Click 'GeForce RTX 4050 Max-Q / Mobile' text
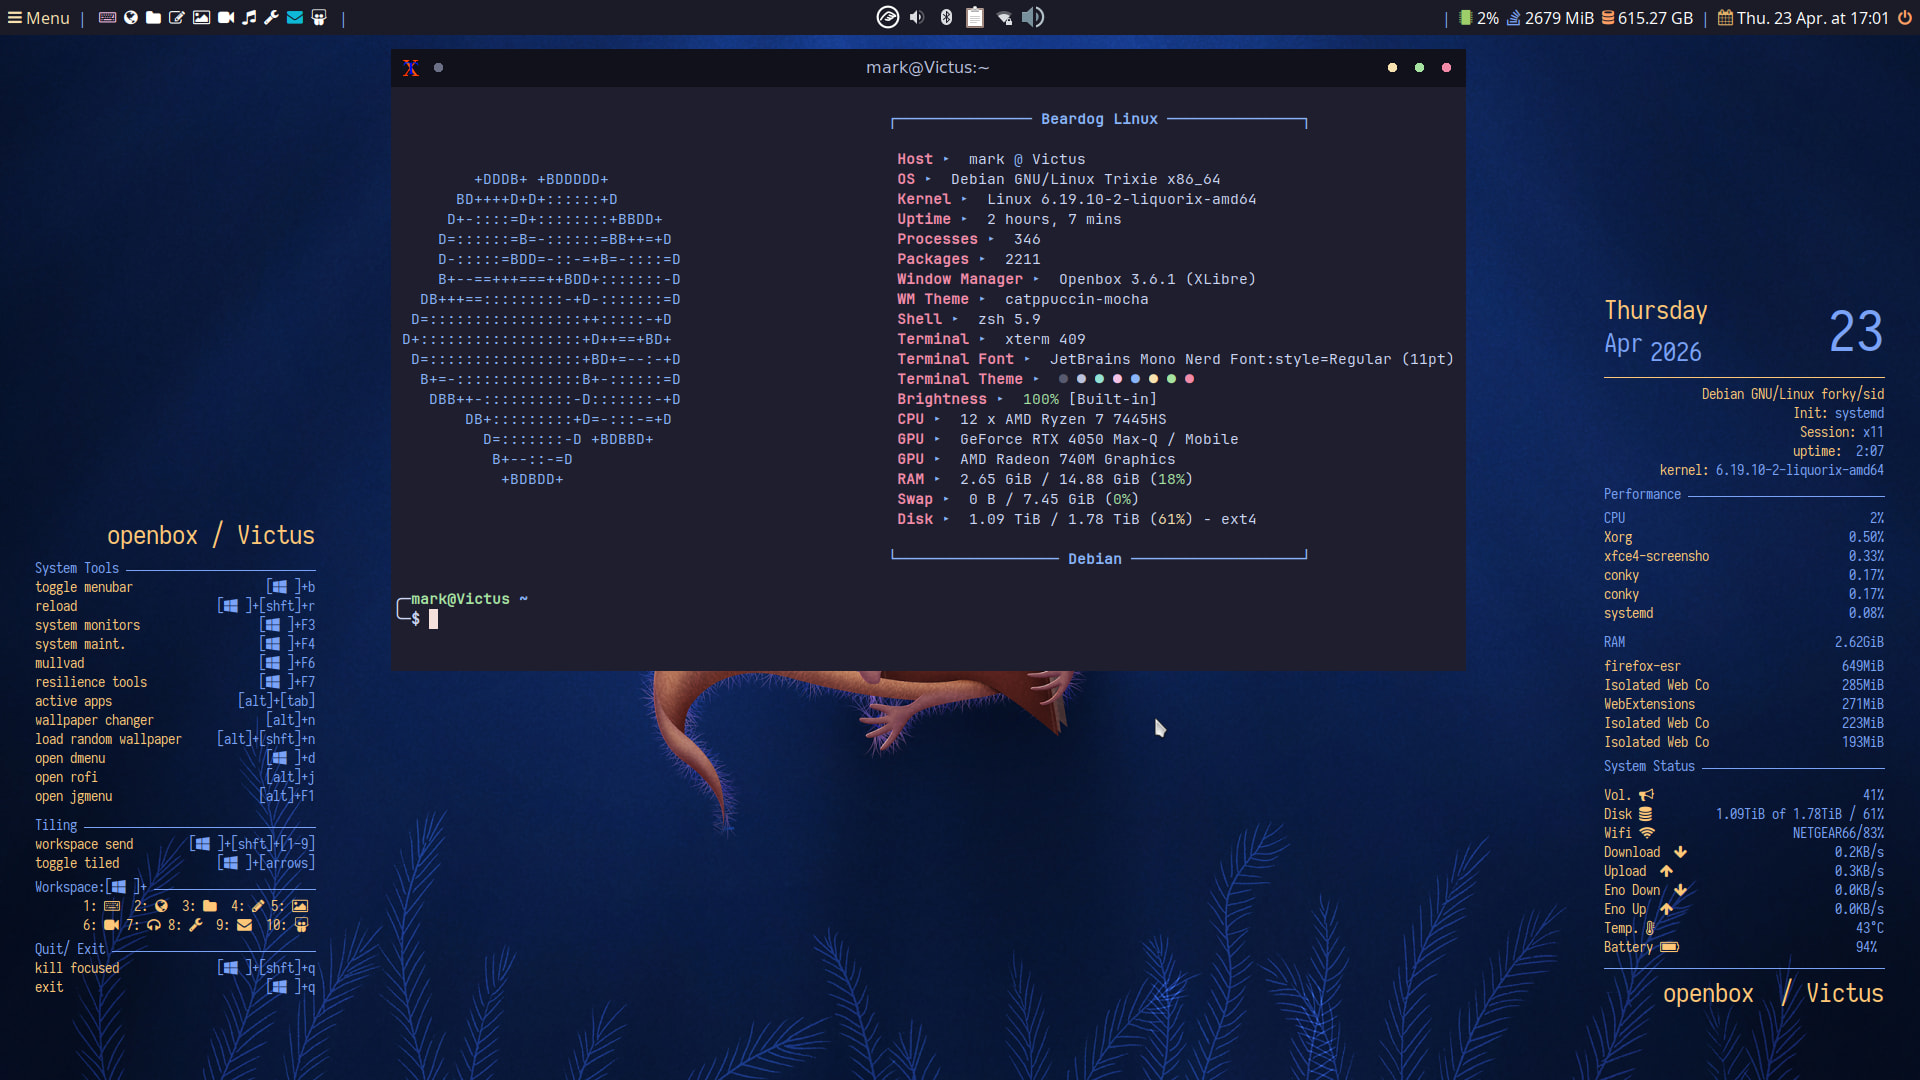 tap(1099, 439)
